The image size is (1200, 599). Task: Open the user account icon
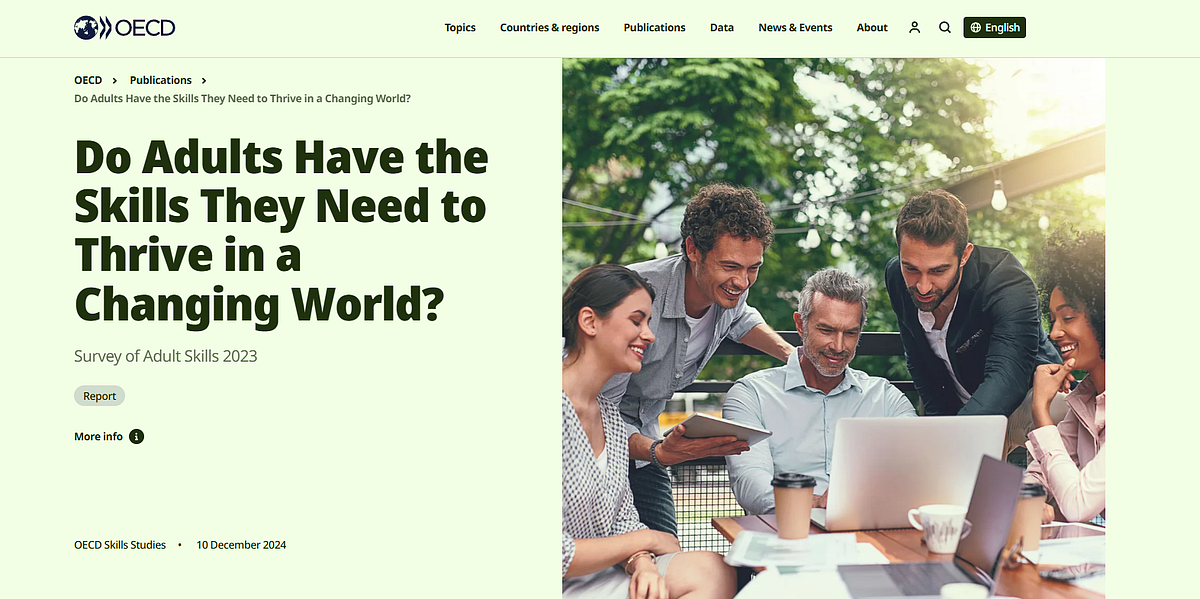pos(914,28)
